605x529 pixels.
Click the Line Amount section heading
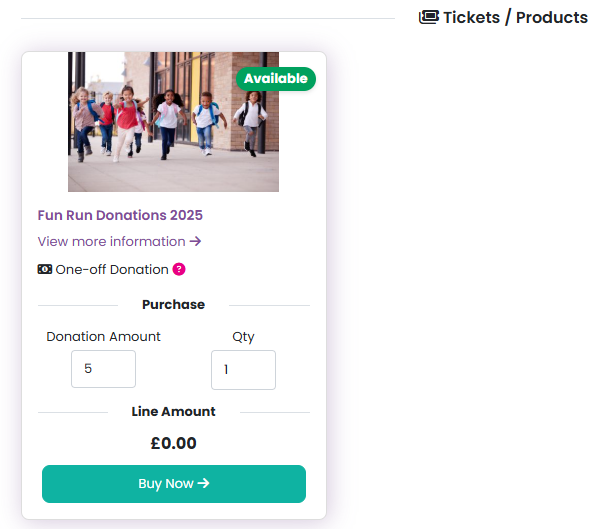point(174,412)
